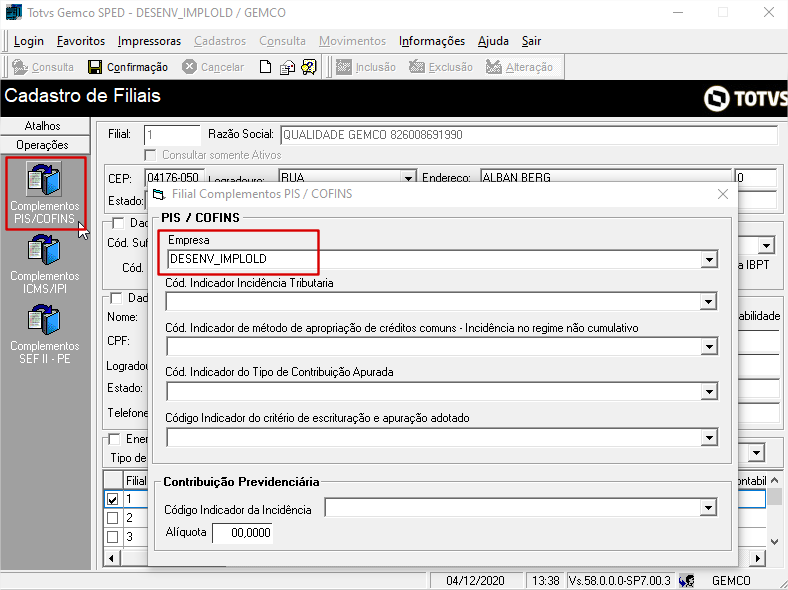Click the Inclusão button label
This screenshot has height=590, width=788.
(x=375, y=67)
